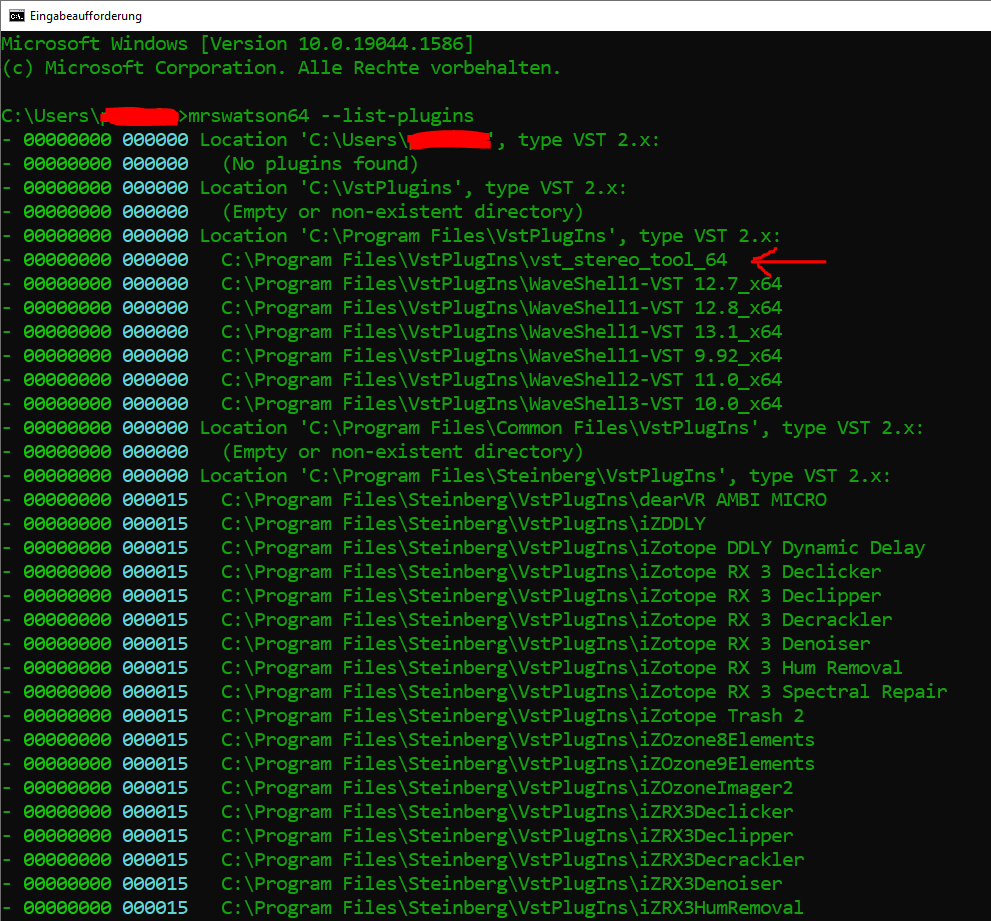Click the Microsoft Windows version line
Image resolution: width=991 pixels, height=921 pixels.
[x=237, y=44]
